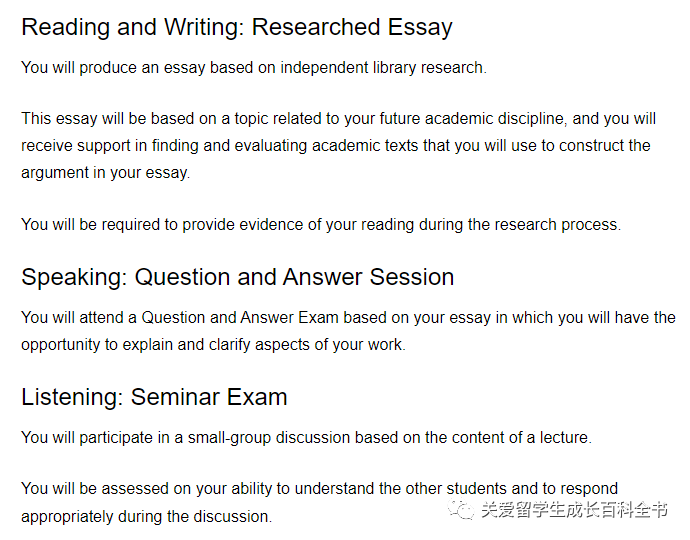Click the sentence about independent library research
The width and height of the screenshot is (690, 540).
(254, 67)
